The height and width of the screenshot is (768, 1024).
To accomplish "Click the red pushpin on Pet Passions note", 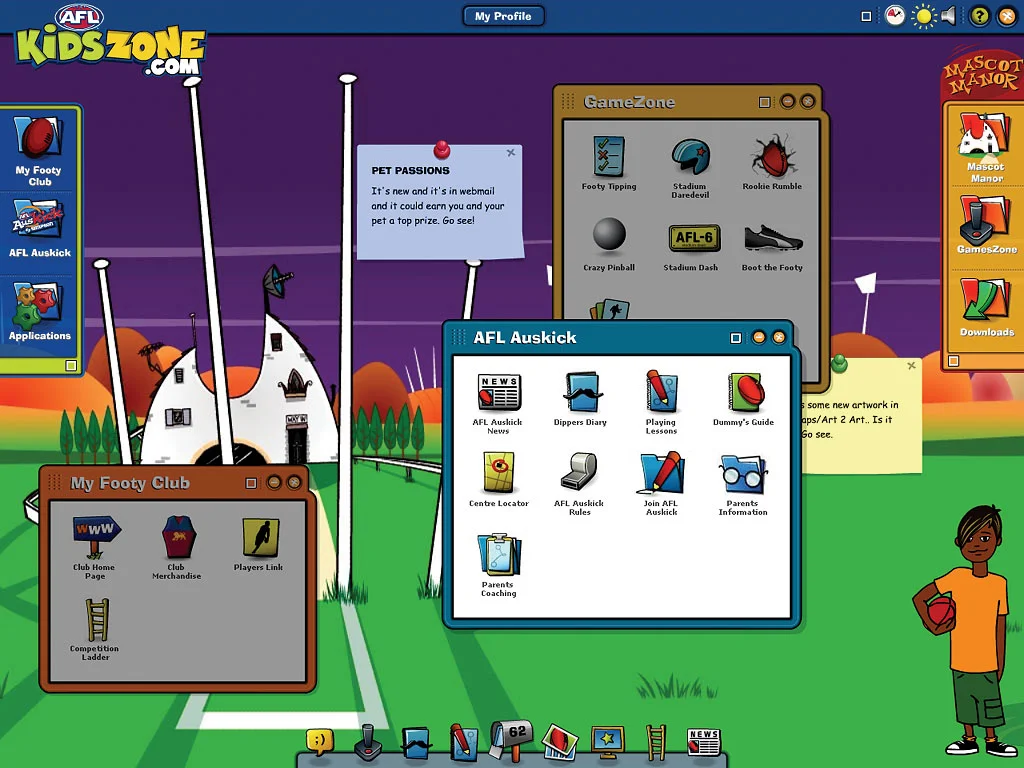I will [x=442, y=150].
